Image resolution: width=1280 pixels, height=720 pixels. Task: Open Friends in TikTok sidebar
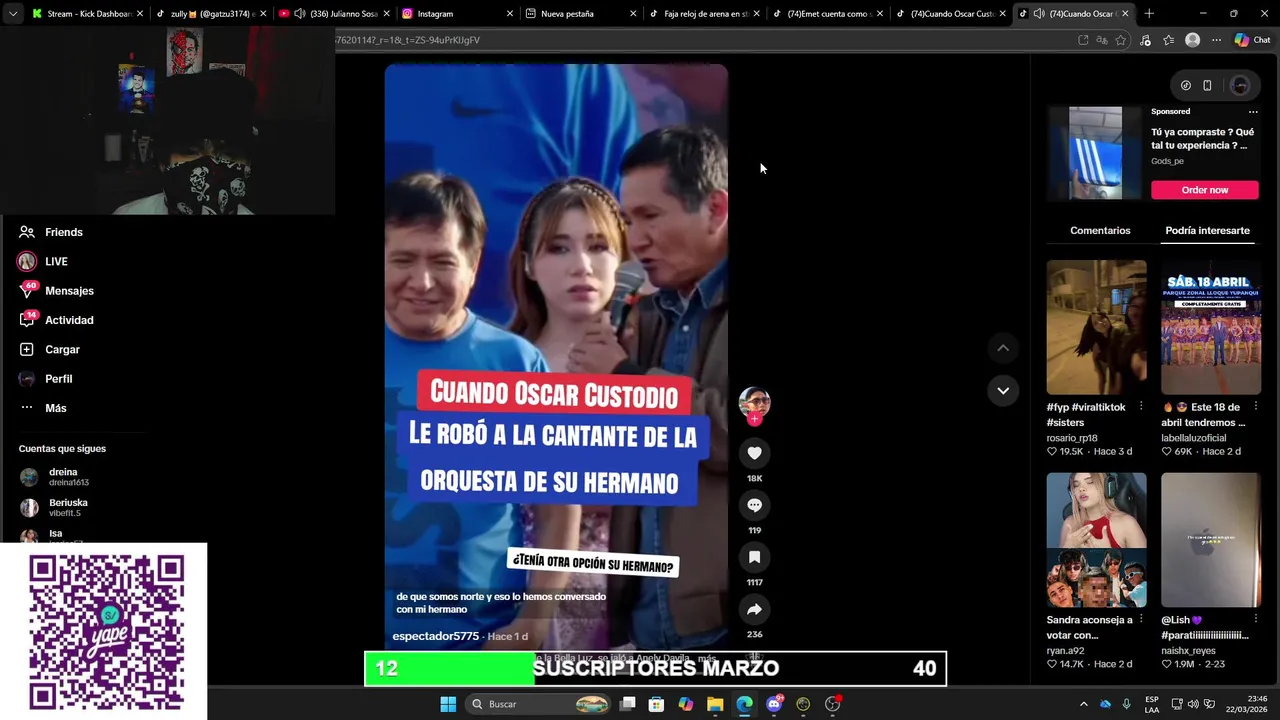tap(64, 232)
